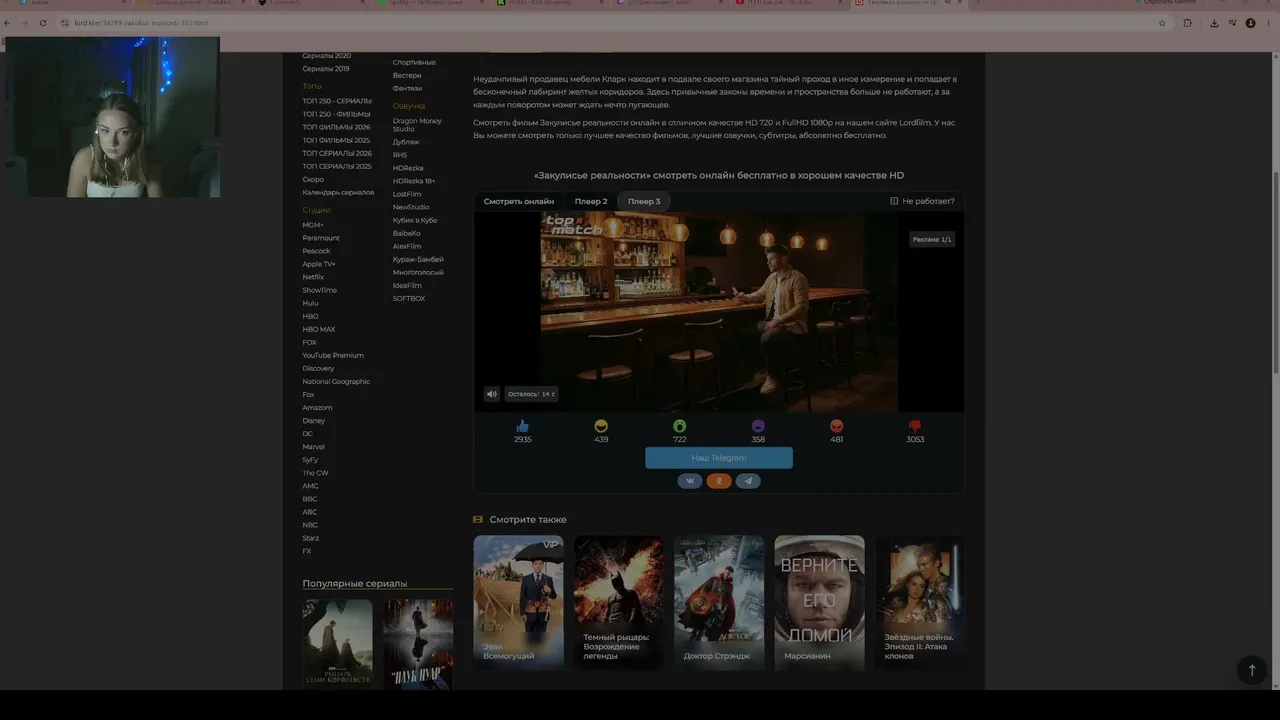Viewport: 1280px width, 720px height.
Task: Open the Эван Всемогущий movie card
Action: pos(518,602)
